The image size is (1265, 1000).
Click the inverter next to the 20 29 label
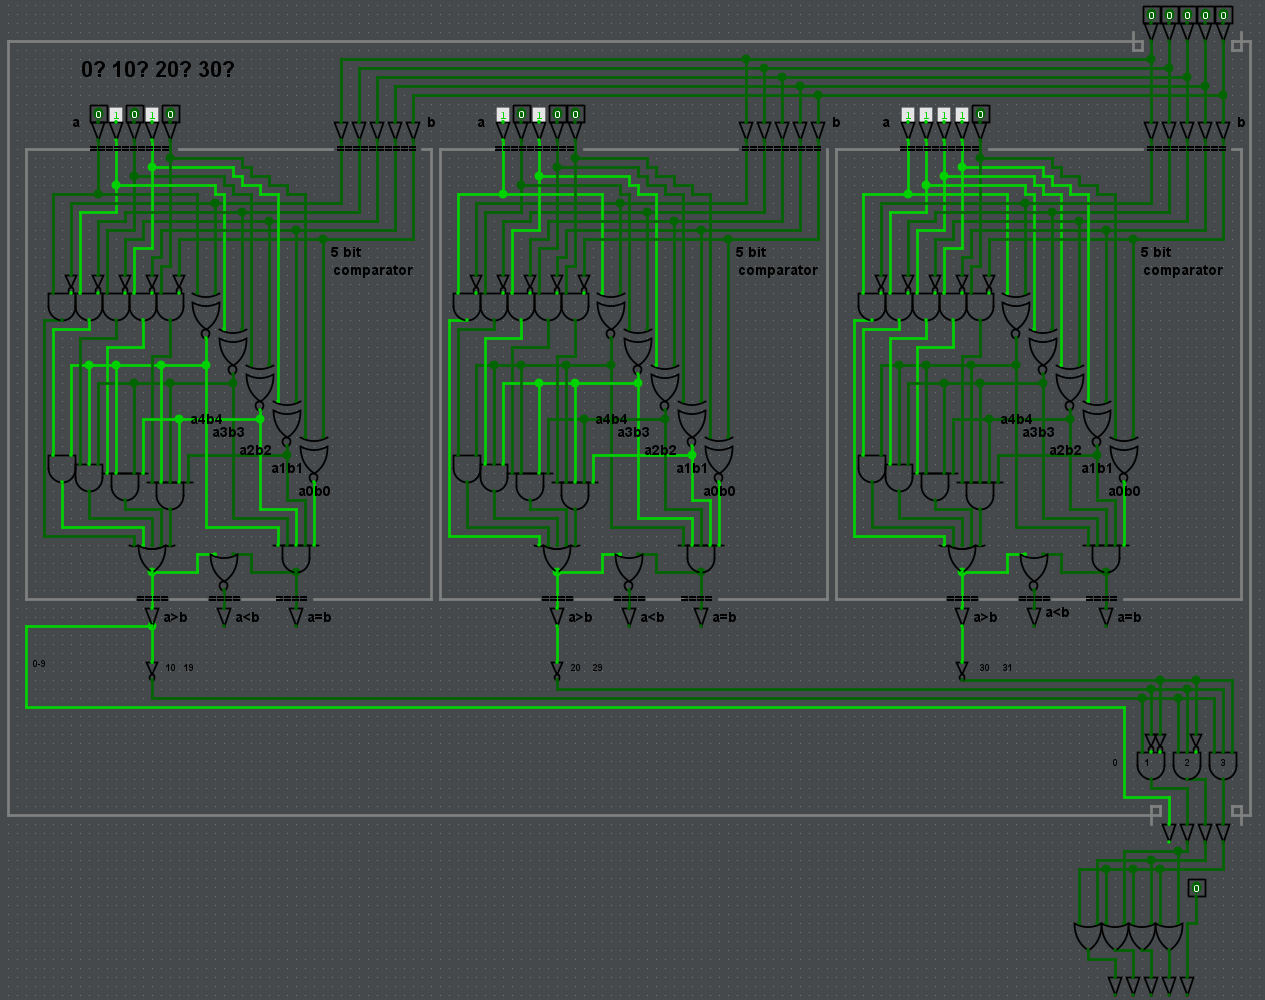tap(557, 670)
